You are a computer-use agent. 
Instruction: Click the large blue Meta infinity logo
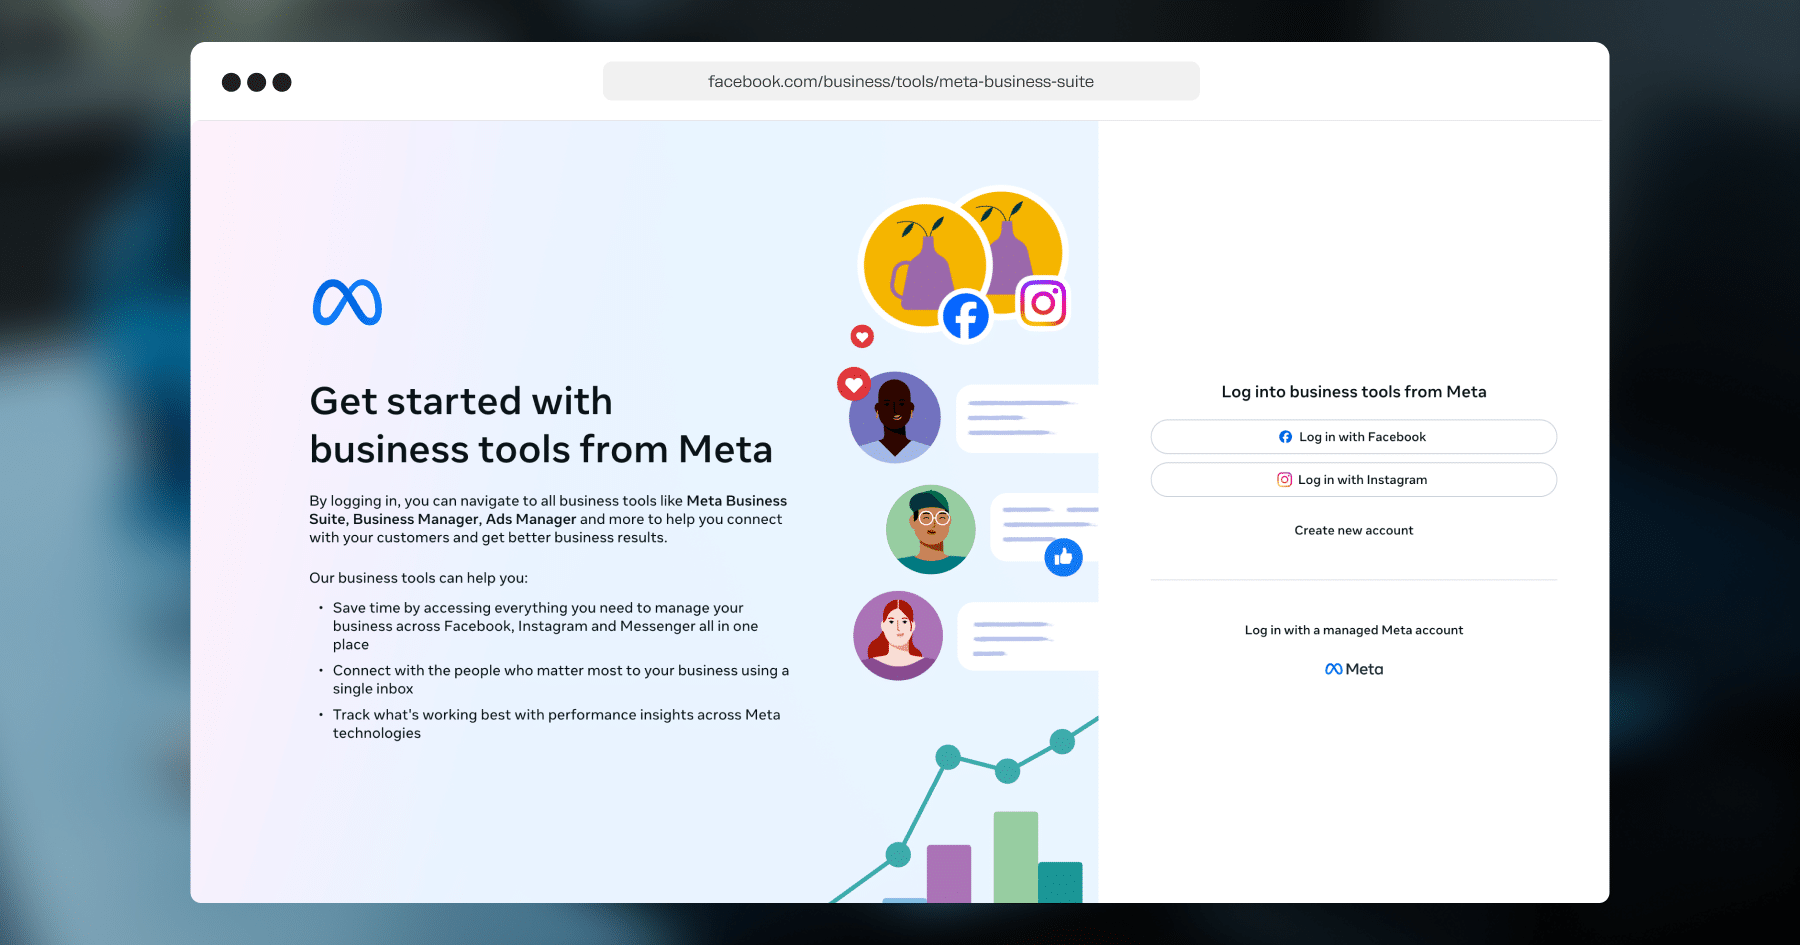point(347,302)
